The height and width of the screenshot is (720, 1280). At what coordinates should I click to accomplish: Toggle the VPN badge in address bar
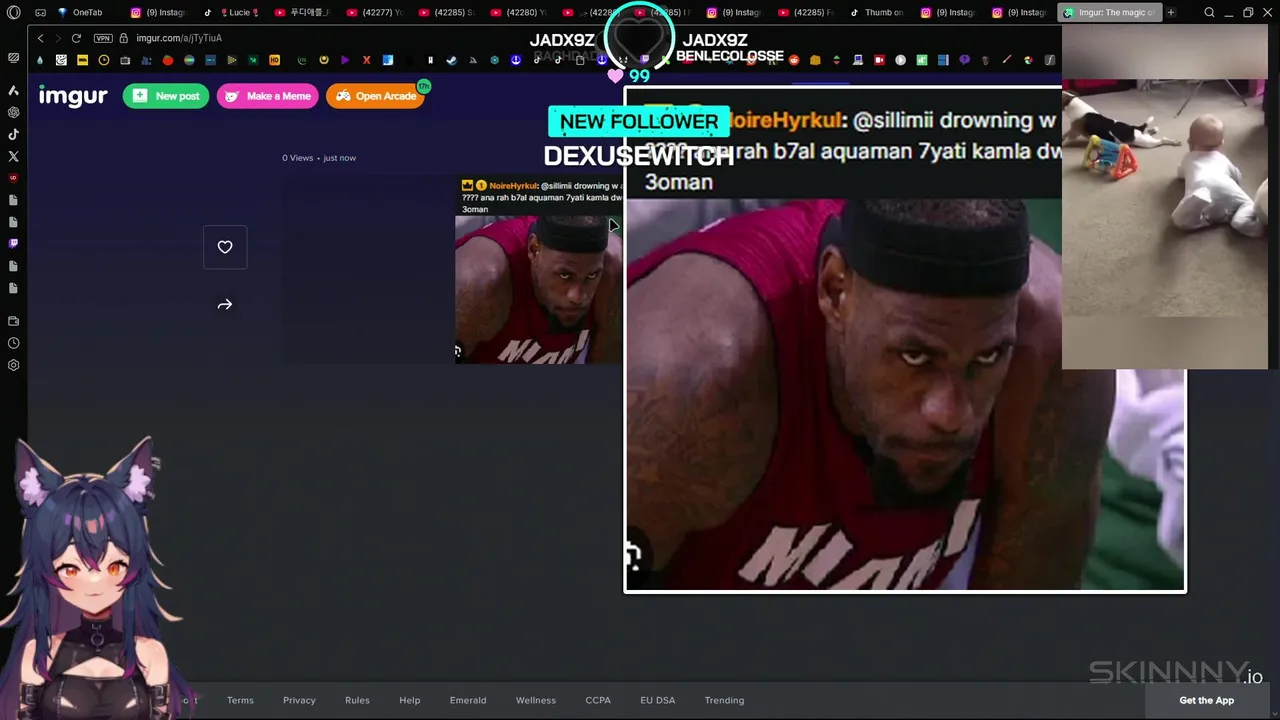coord(103,38)
